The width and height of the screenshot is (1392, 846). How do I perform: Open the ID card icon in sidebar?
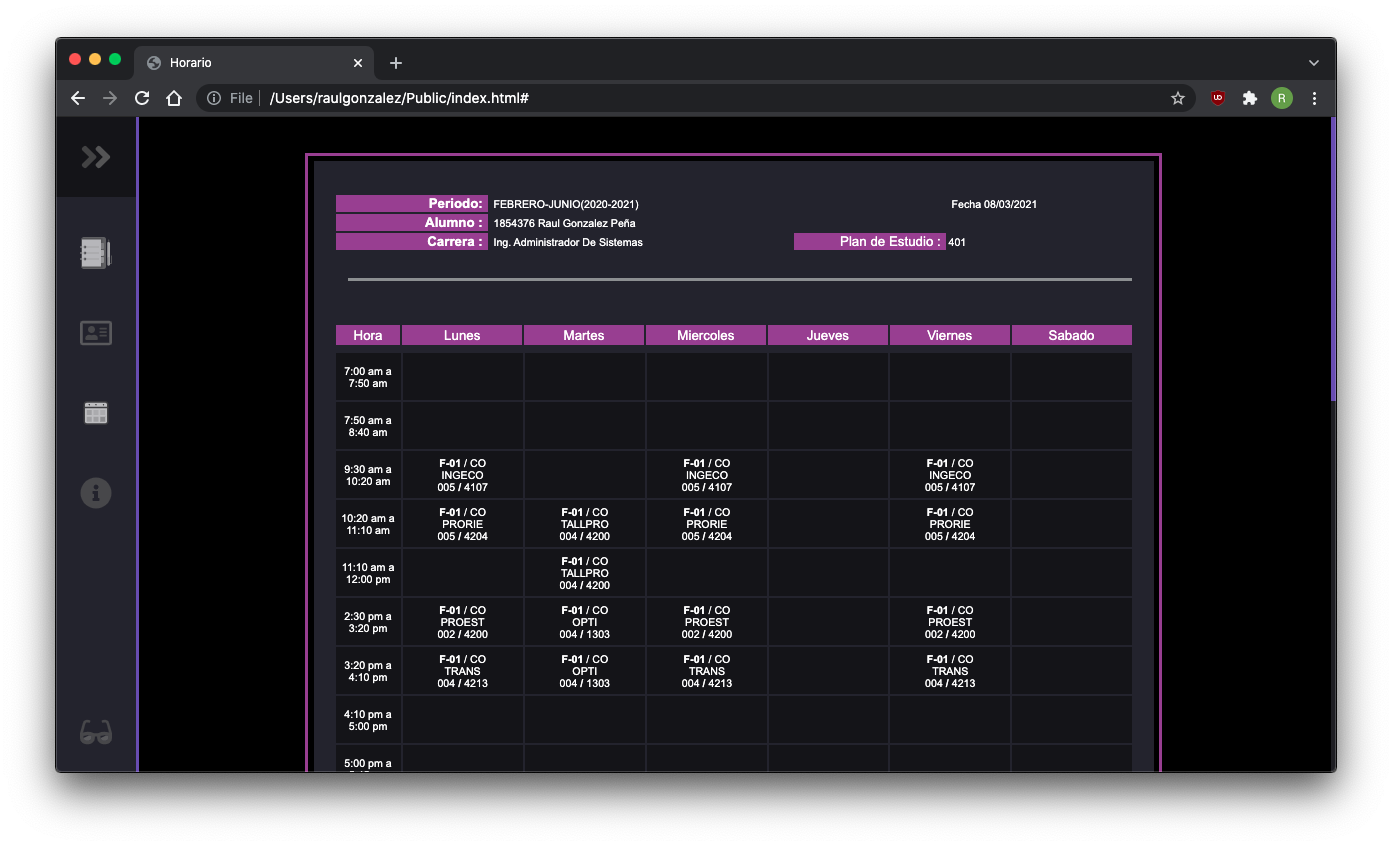[x=96, y=333]
